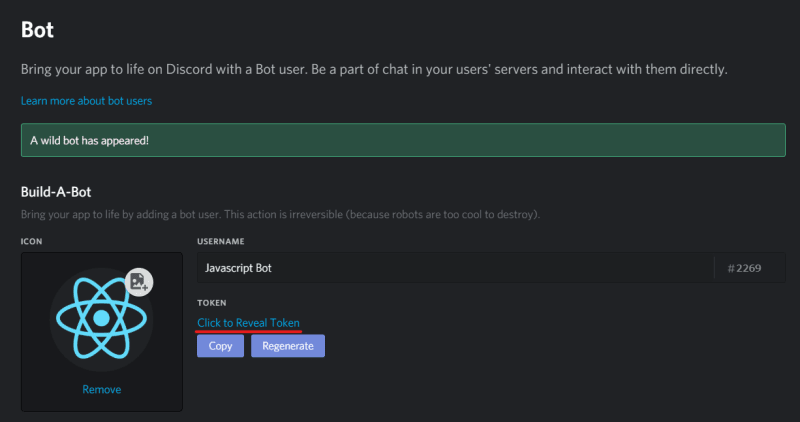Regenerate the bot token
Viewport: 800px width, 422px height.
[288, 346]
